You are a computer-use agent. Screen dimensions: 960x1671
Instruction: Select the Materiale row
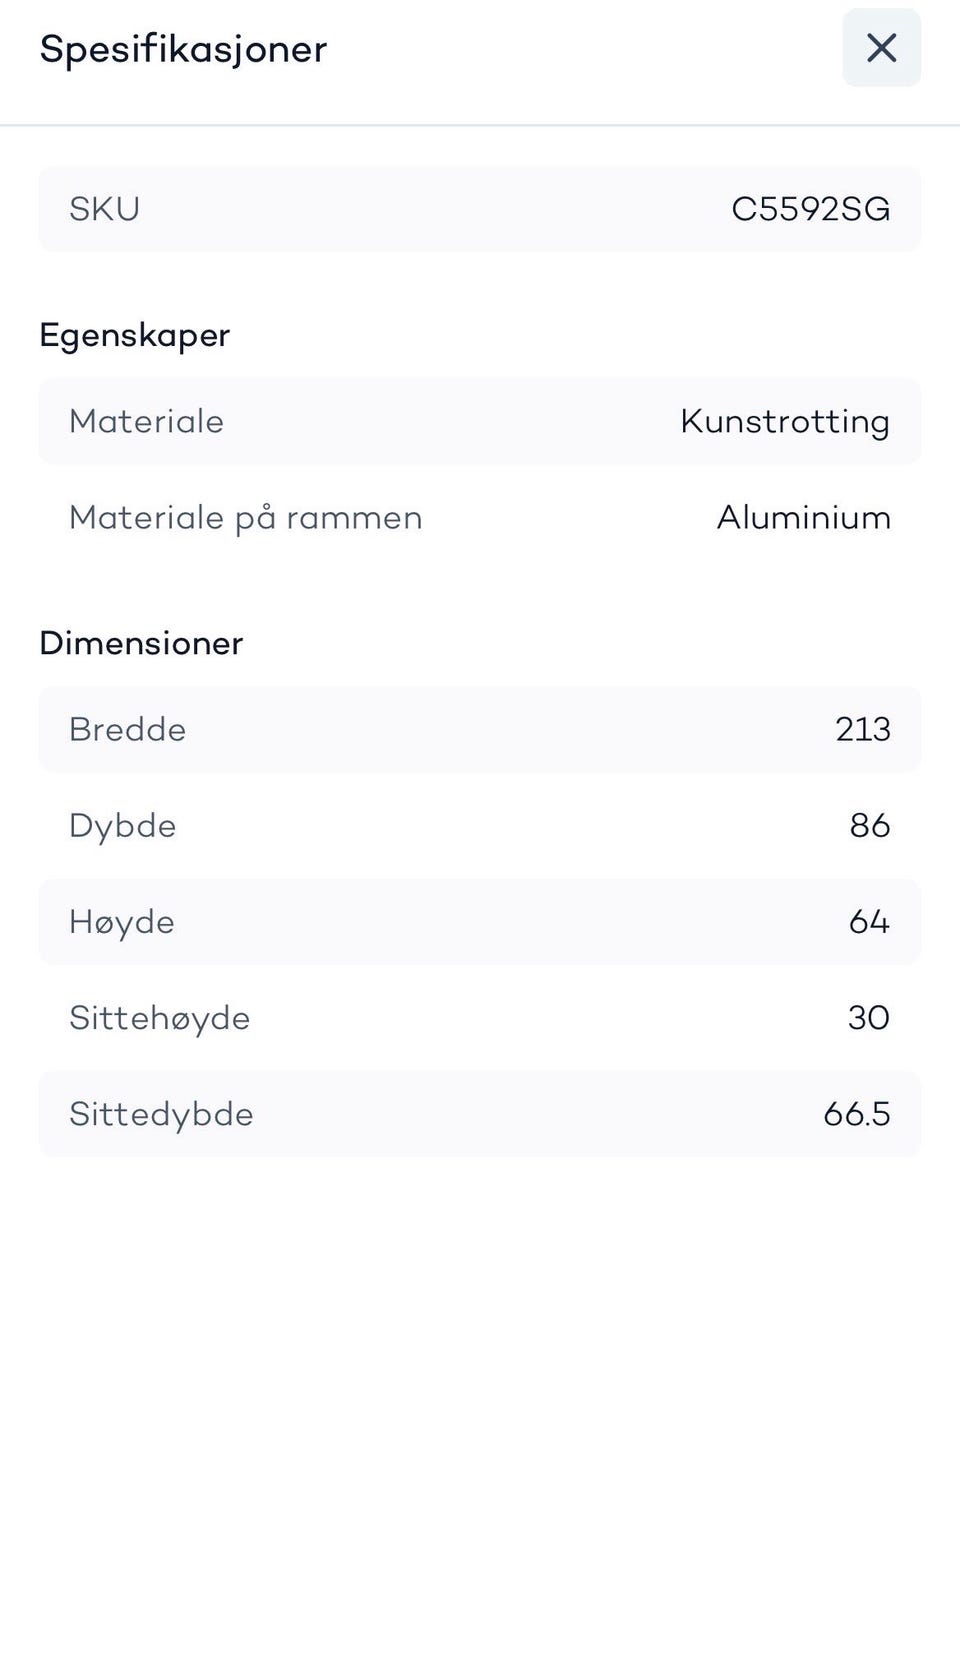[480, 421]
